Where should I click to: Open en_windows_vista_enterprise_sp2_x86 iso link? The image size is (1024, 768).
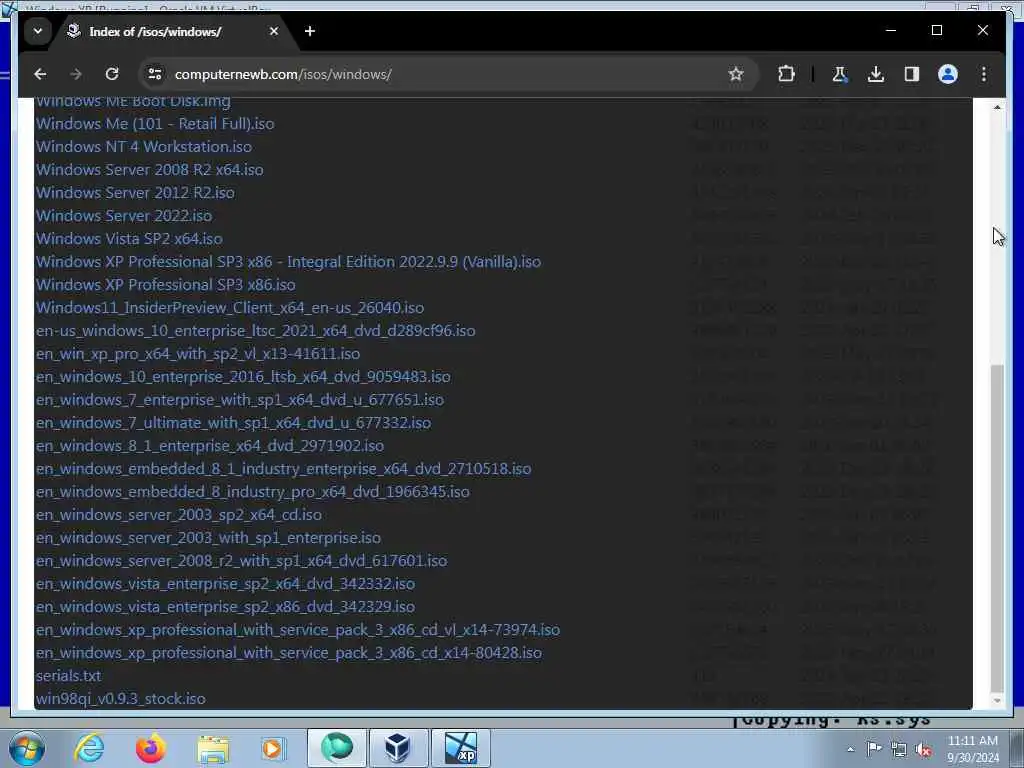tap(225, 607)
